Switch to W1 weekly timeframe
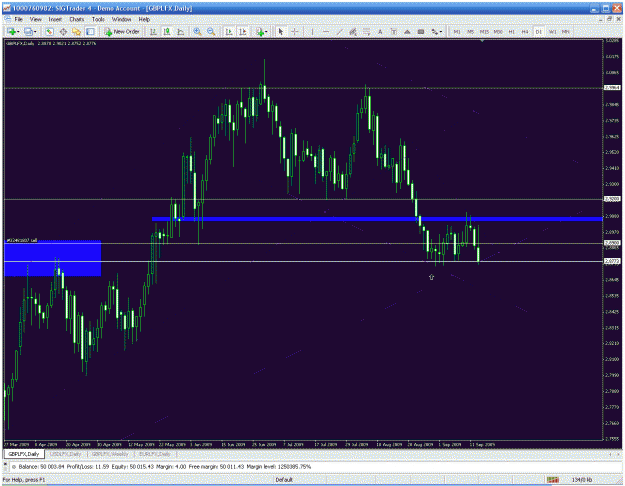625x486 pixels. tap(552, 32)
